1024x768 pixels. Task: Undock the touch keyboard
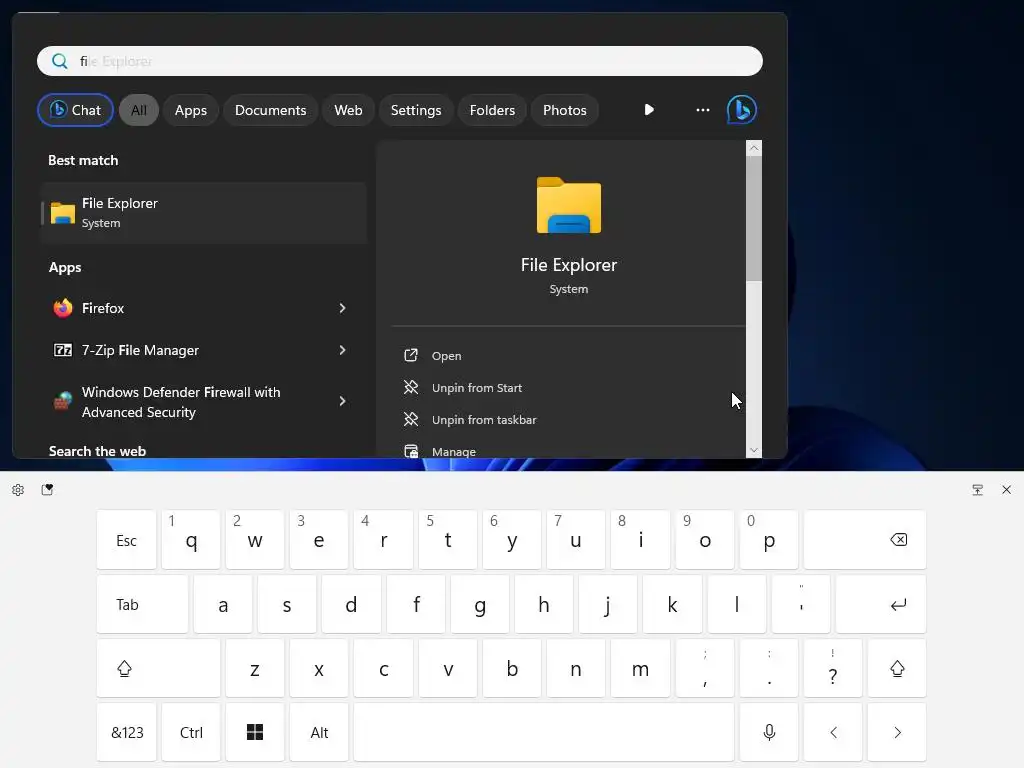pos(978,490)
